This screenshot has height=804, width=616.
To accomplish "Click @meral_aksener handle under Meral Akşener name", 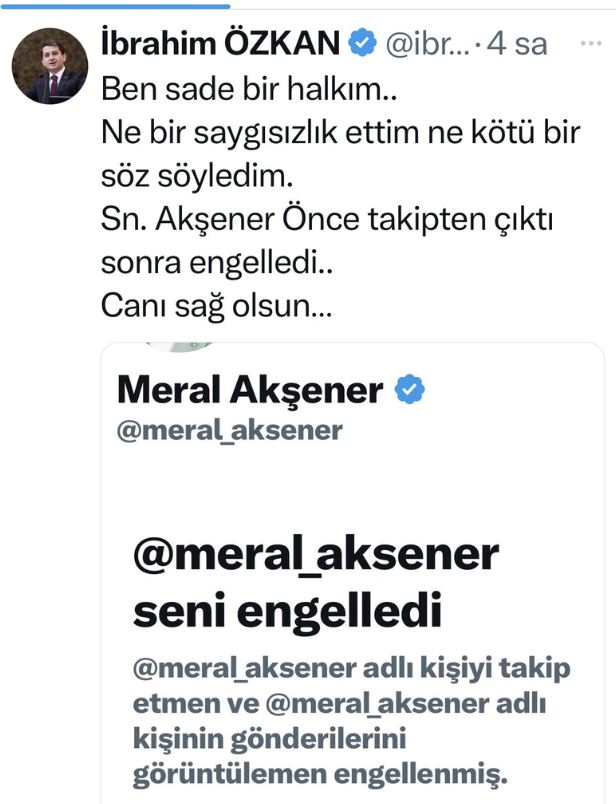I will pyautogui.click(x=230, y=430).
